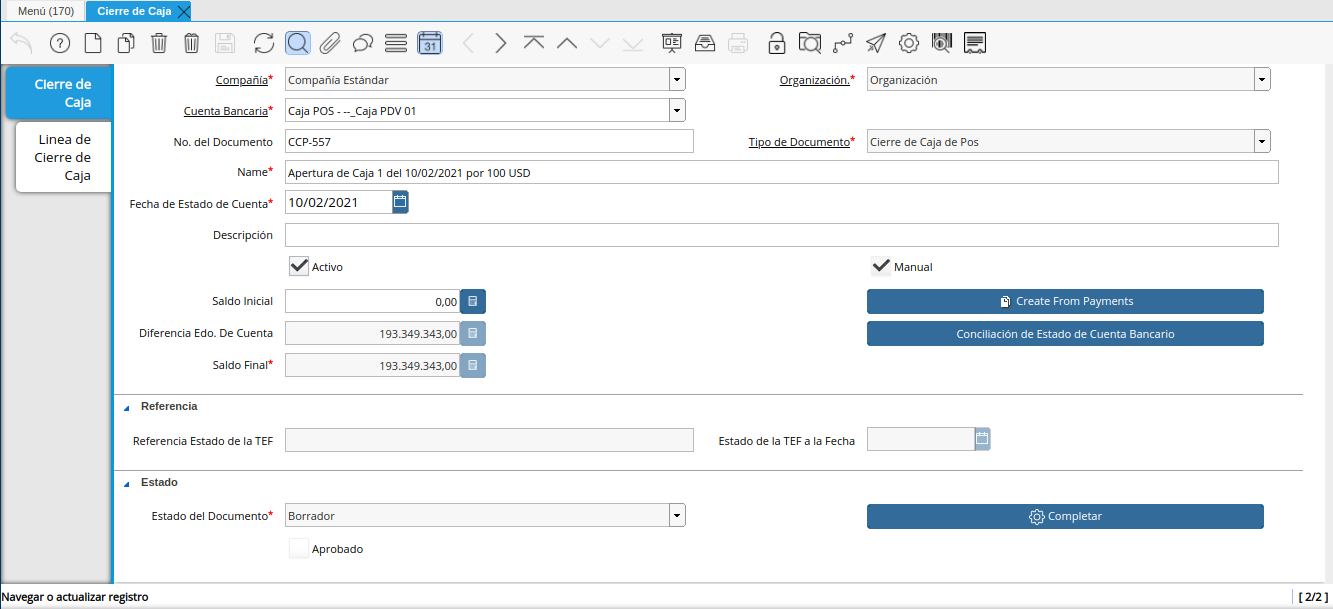The width and height of the screenshot is (1333, 609).
Task: Expand the Tipo de Documento dropdown
Action: [1262, 142]
